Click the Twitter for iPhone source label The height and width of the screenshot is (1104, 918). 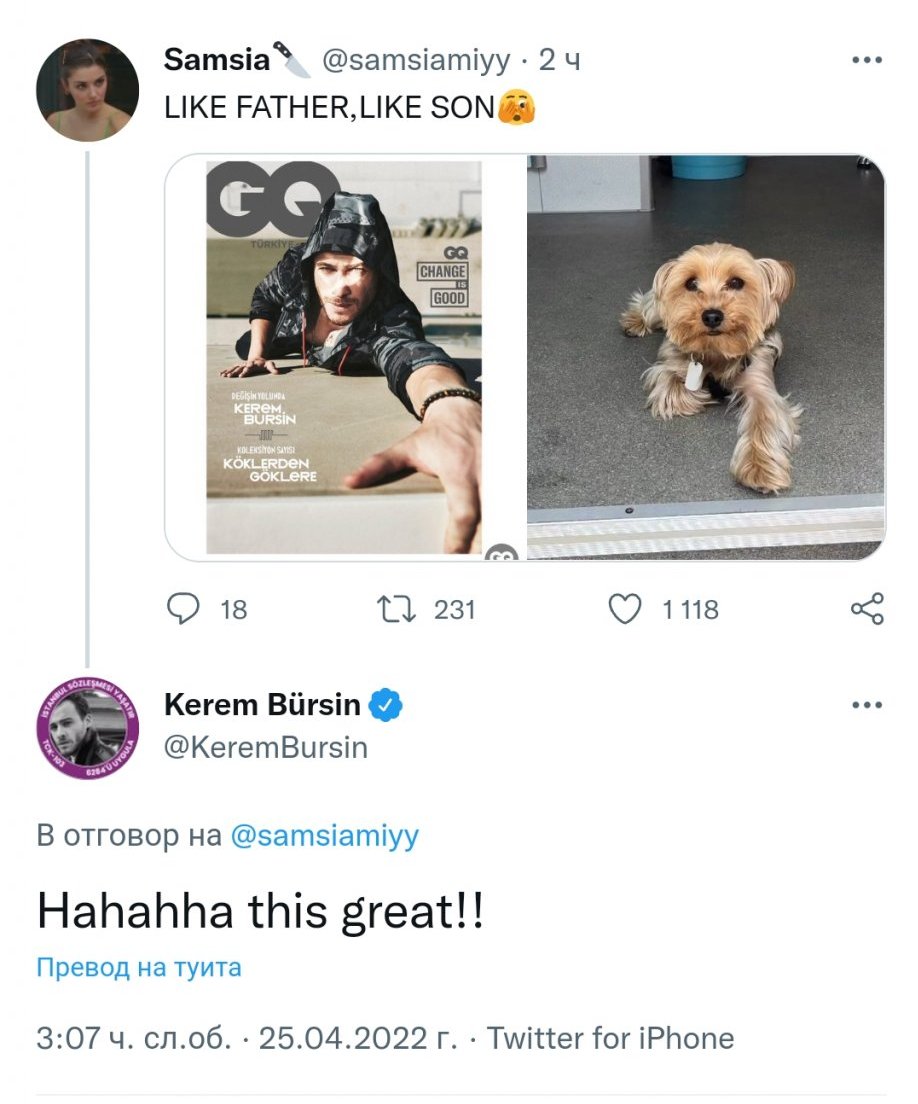pyautogui.click(x=611, y=1039)
